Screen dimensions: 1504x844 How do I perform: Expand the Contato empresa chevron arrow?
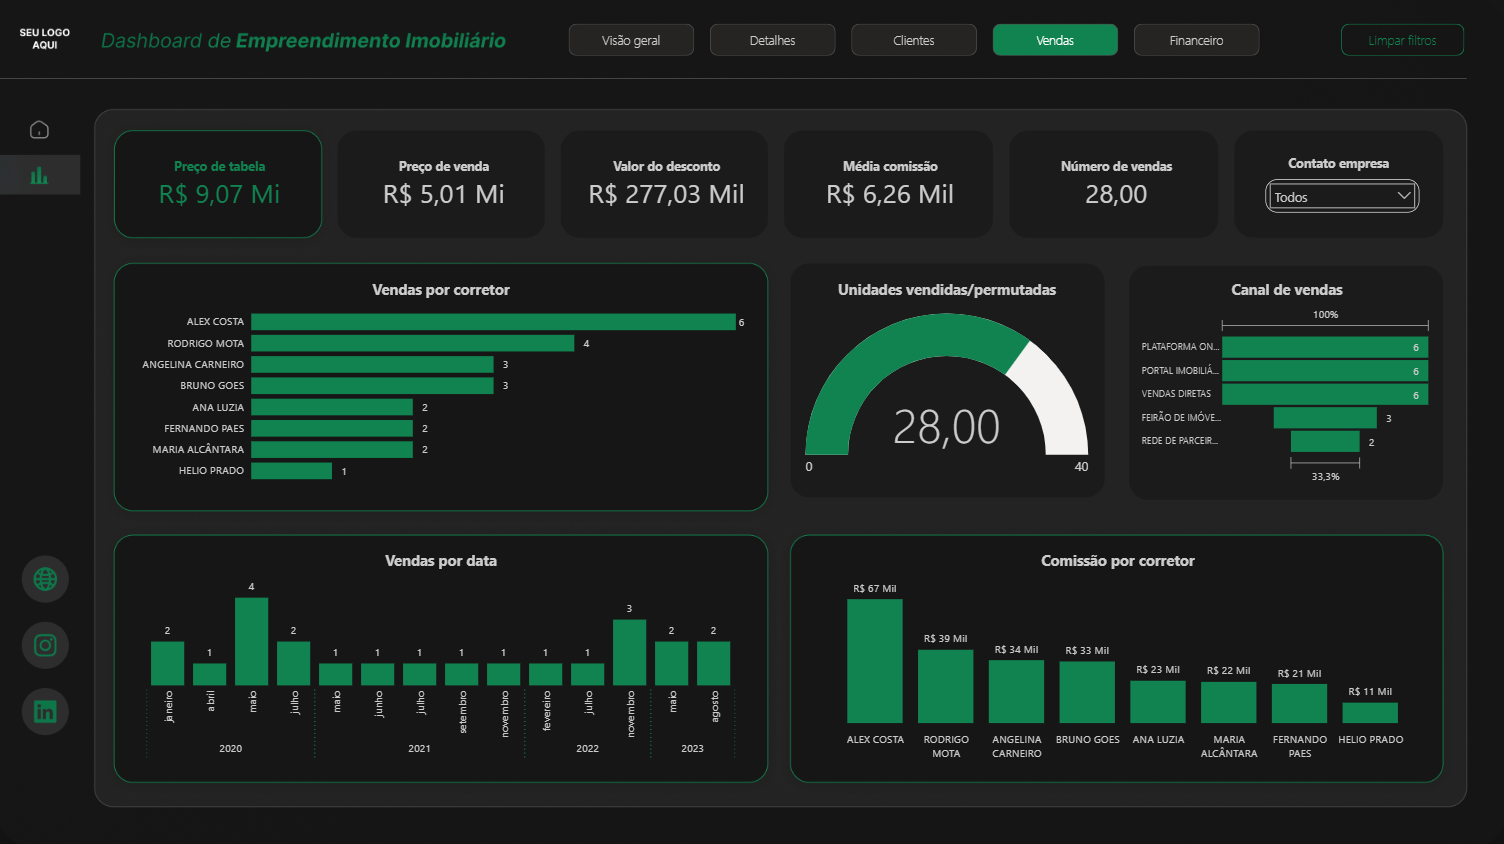coord(1407,195)
